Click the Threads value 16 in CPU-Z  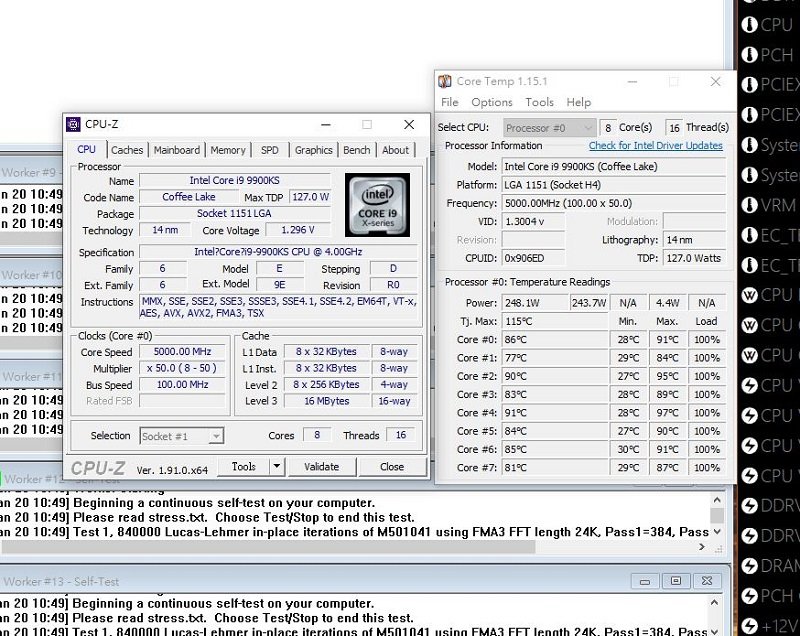coord(401,435)
